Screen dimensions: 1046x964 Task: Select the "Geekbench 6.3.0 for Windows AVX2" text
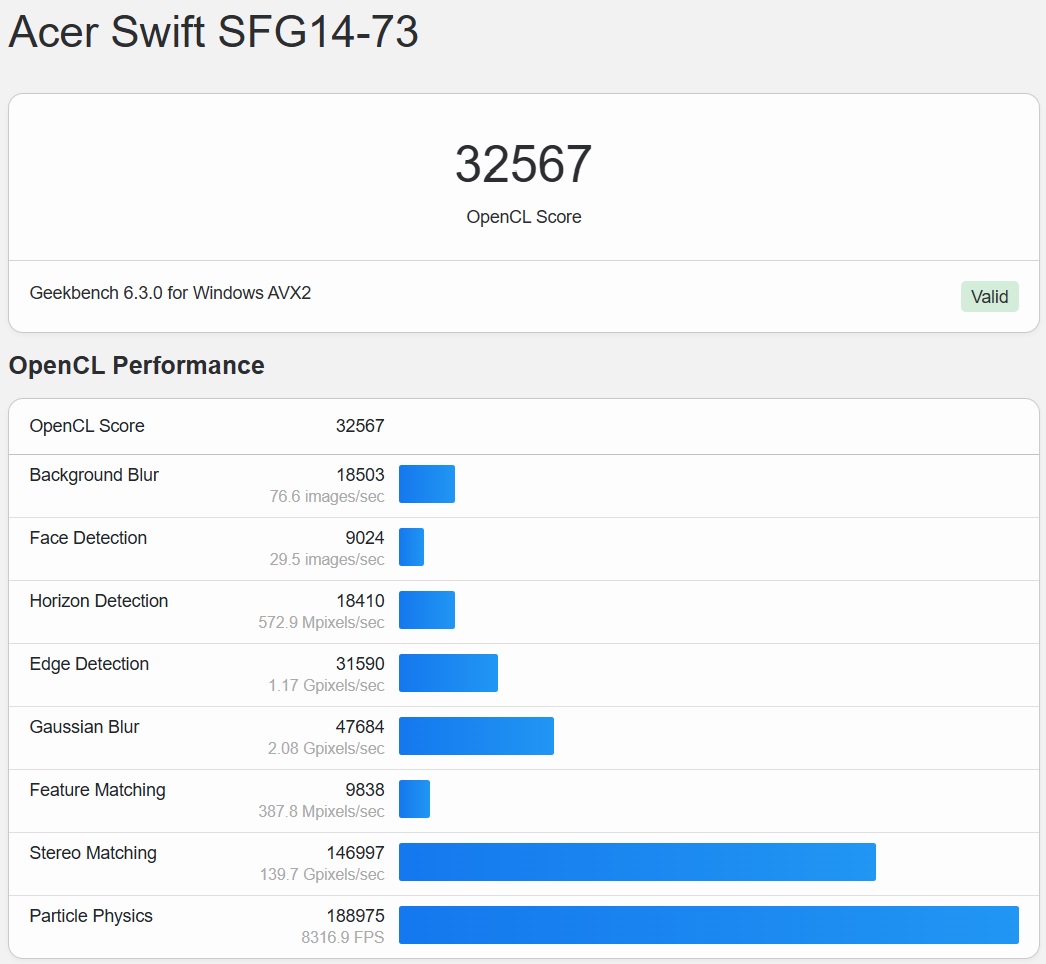170,293
